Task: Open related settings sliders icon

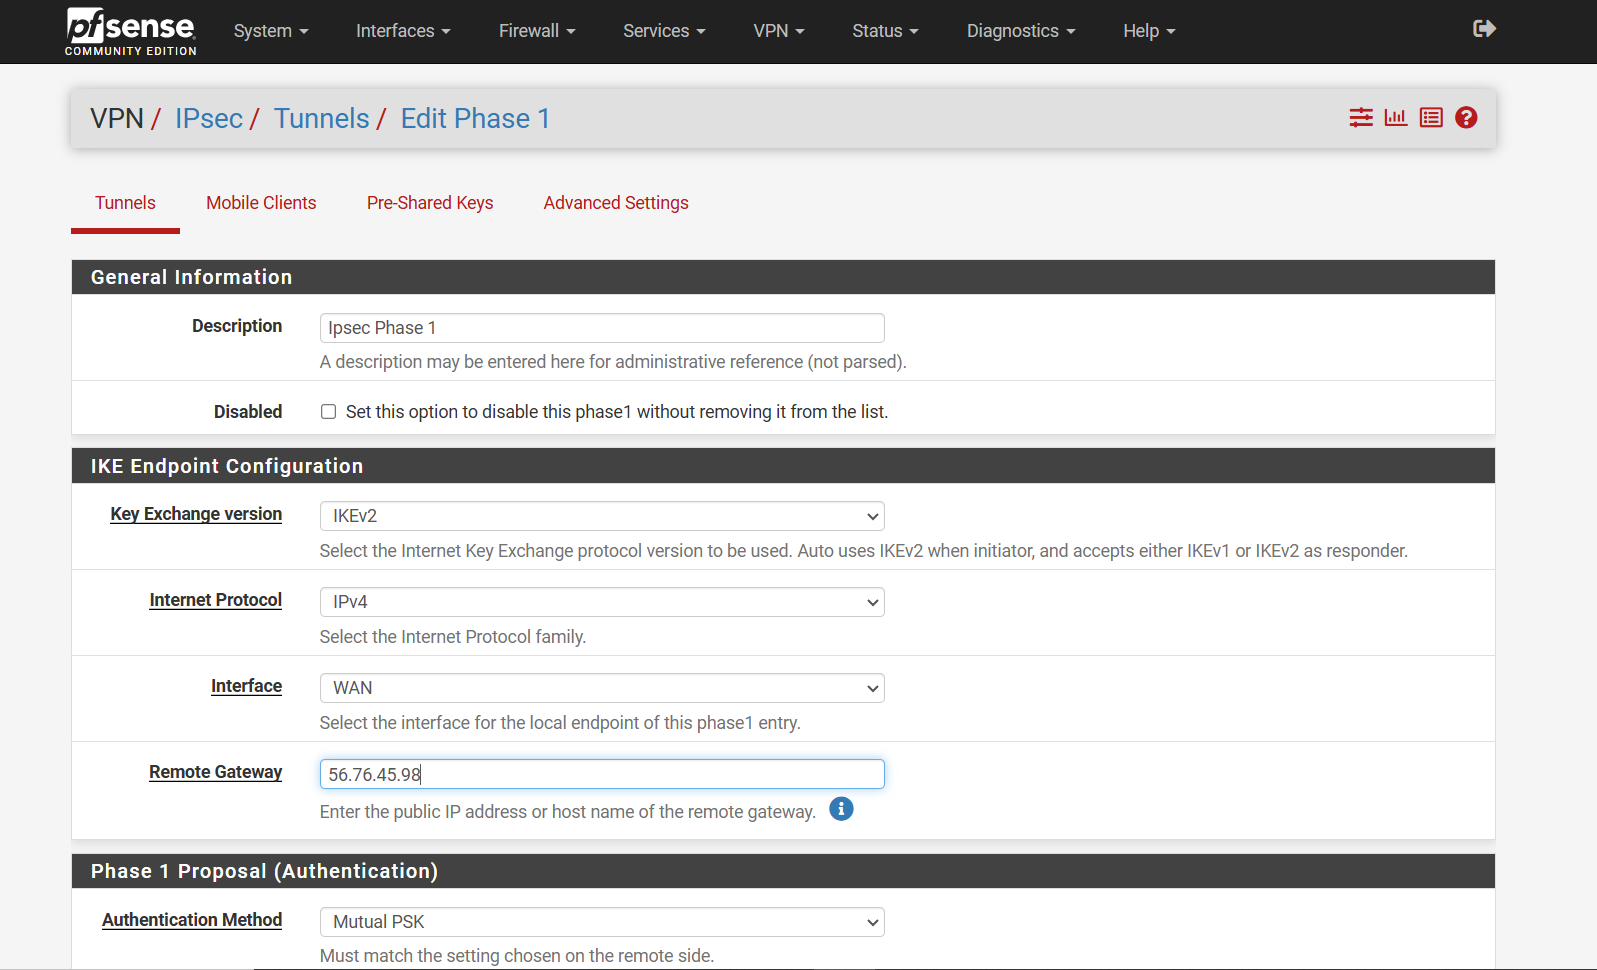Action: [1360, 118]
